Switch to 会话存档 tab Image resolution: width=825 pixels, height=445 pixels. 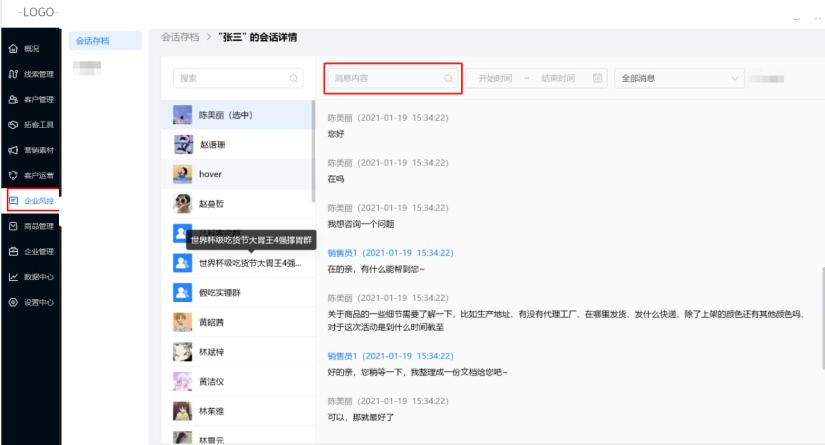[x=92, y=41]
